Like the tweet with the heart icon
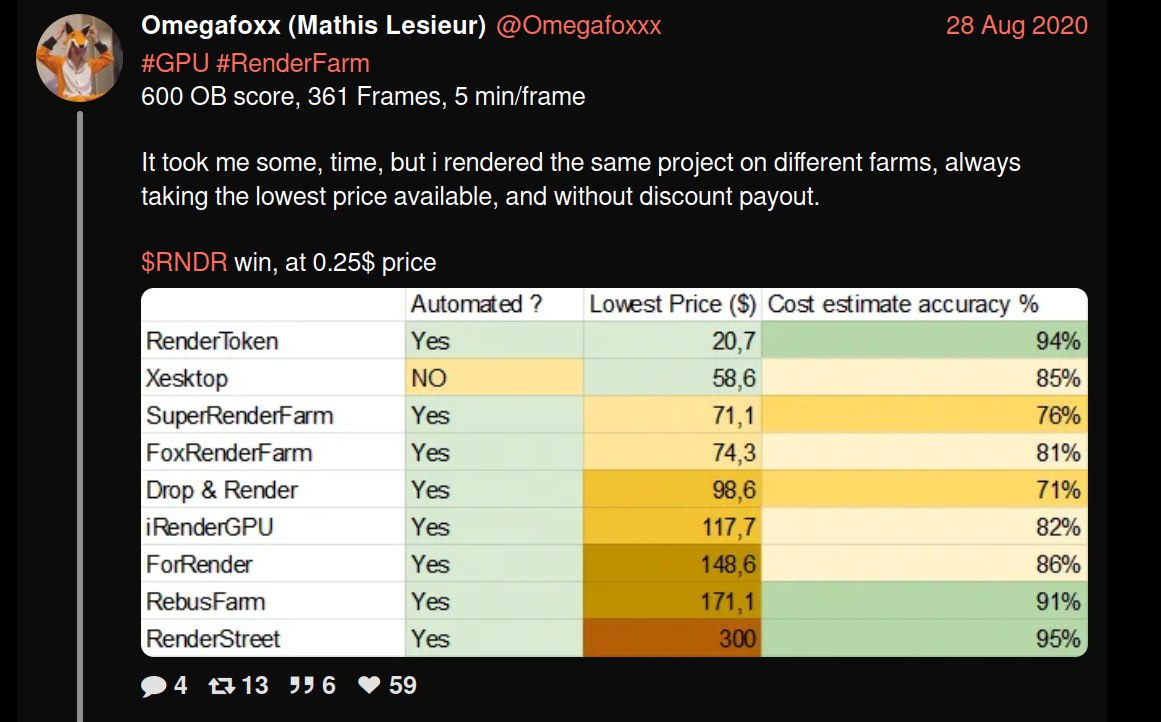This screenshot has height=722, width=1161. (370, 686)
